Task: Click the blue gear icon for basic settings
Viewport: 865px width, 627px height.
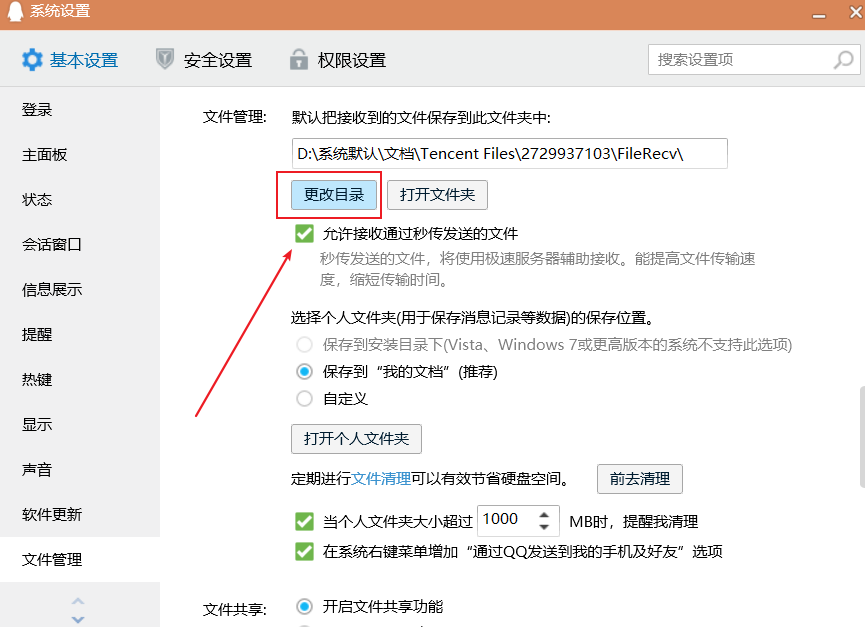Action: [x=32, y=60]
